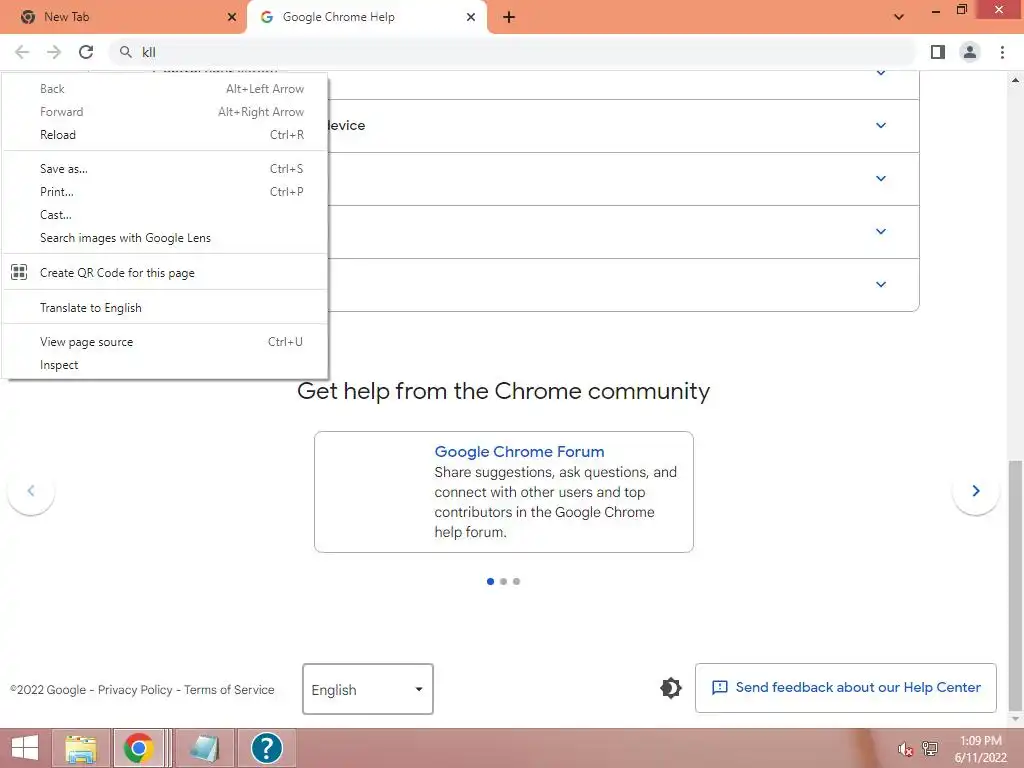
Task: Switch to Google Chrome Help tab
Action: tap(366, 17)
